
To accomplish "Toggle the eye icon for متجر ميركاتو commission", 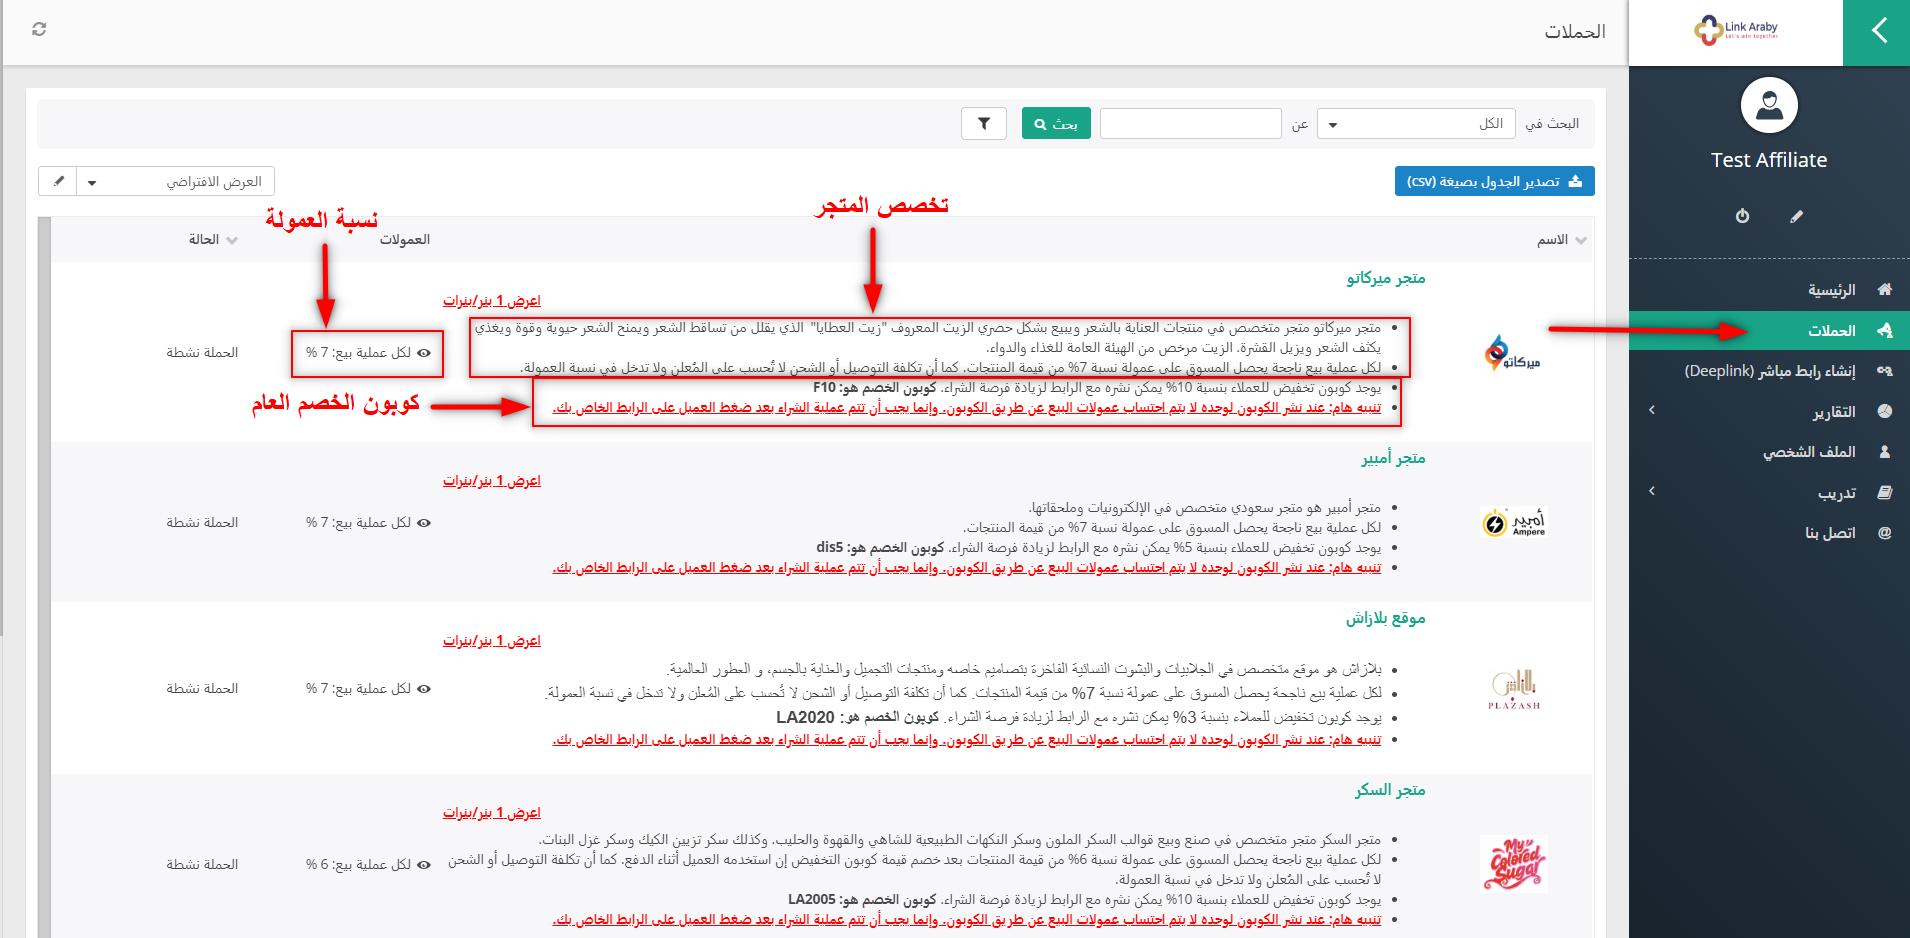I will pos(424,353).
